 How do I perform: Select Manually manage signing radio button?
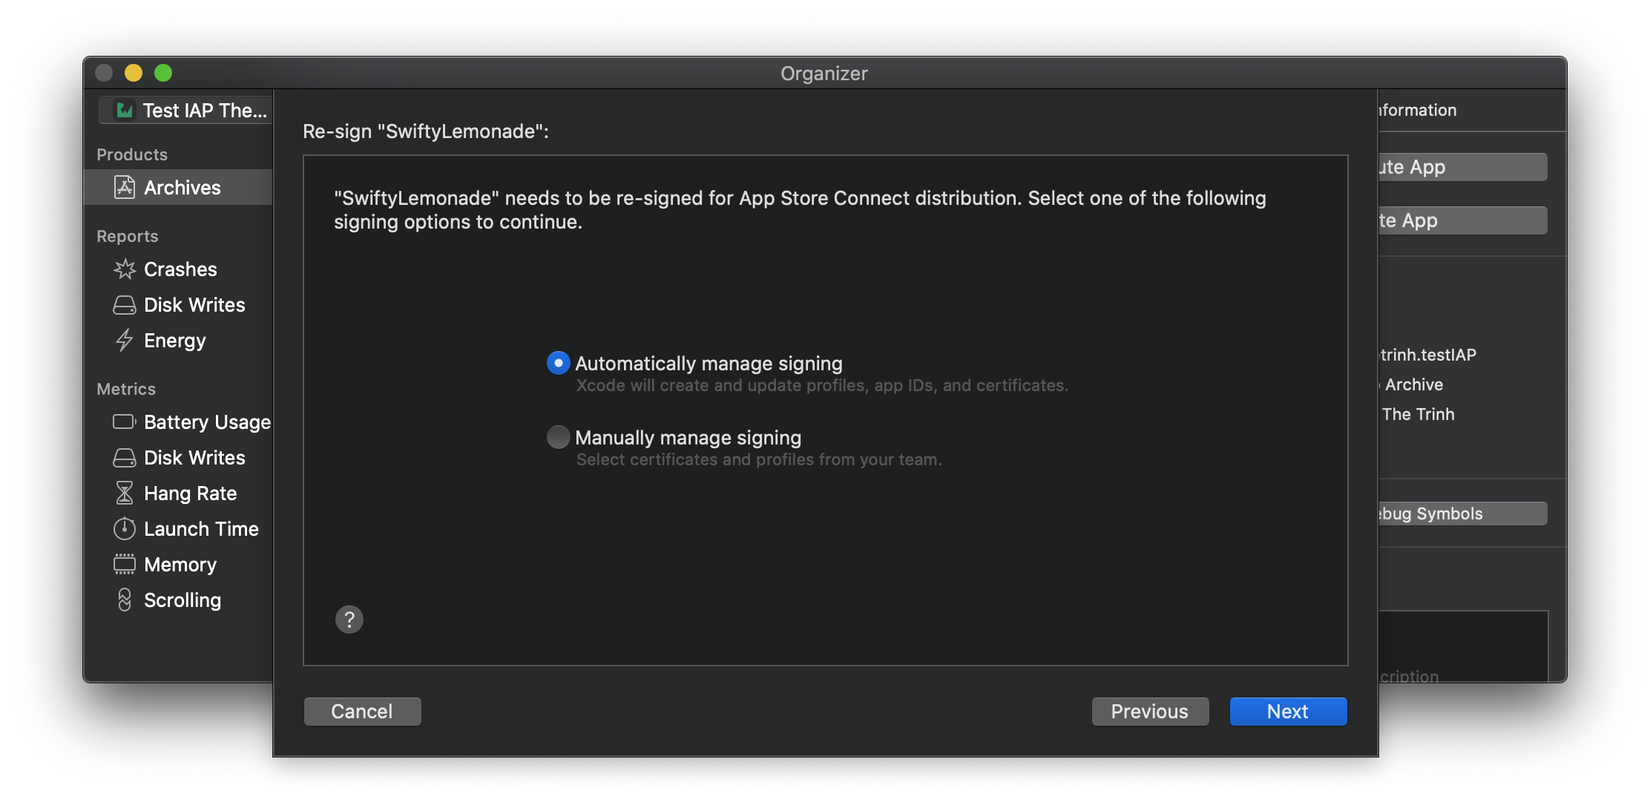point(558,437)
